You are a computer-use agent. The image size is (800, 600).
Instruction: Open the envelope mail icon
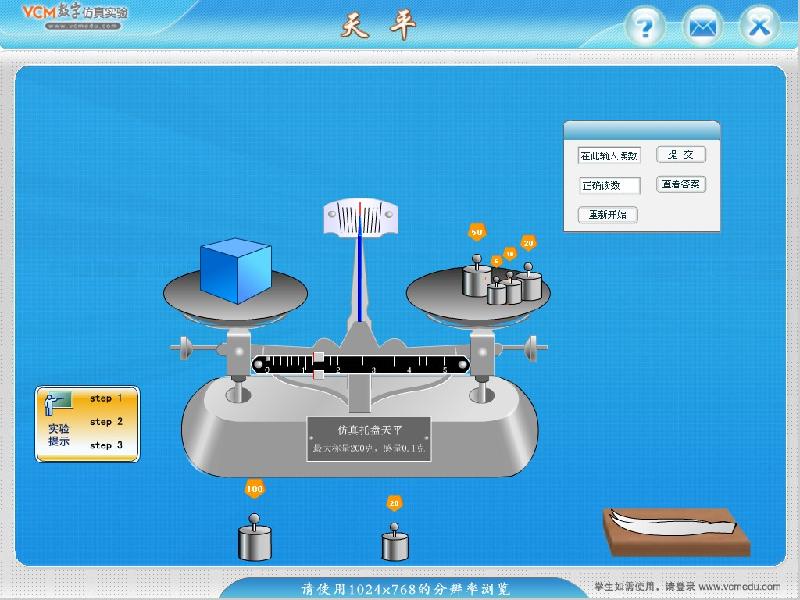tap(703, 27)
